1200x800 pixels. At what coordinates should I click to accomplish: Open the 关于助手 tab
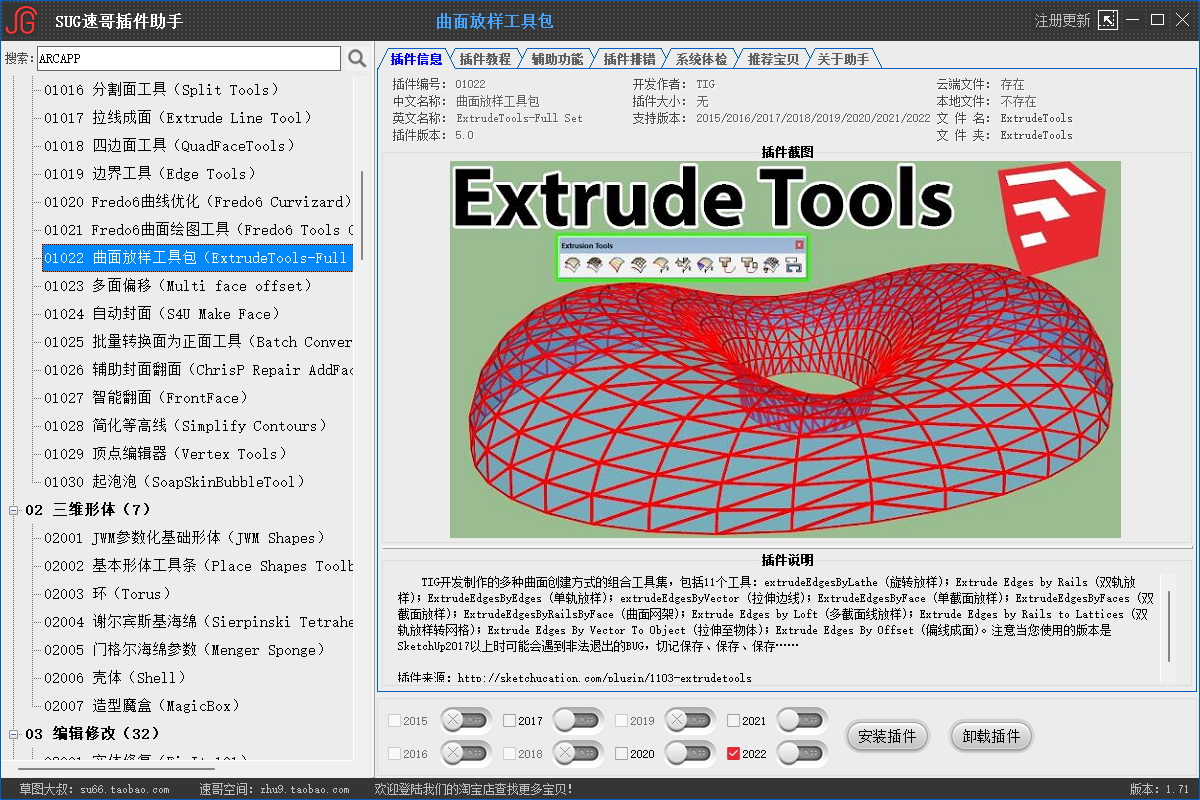843,59
